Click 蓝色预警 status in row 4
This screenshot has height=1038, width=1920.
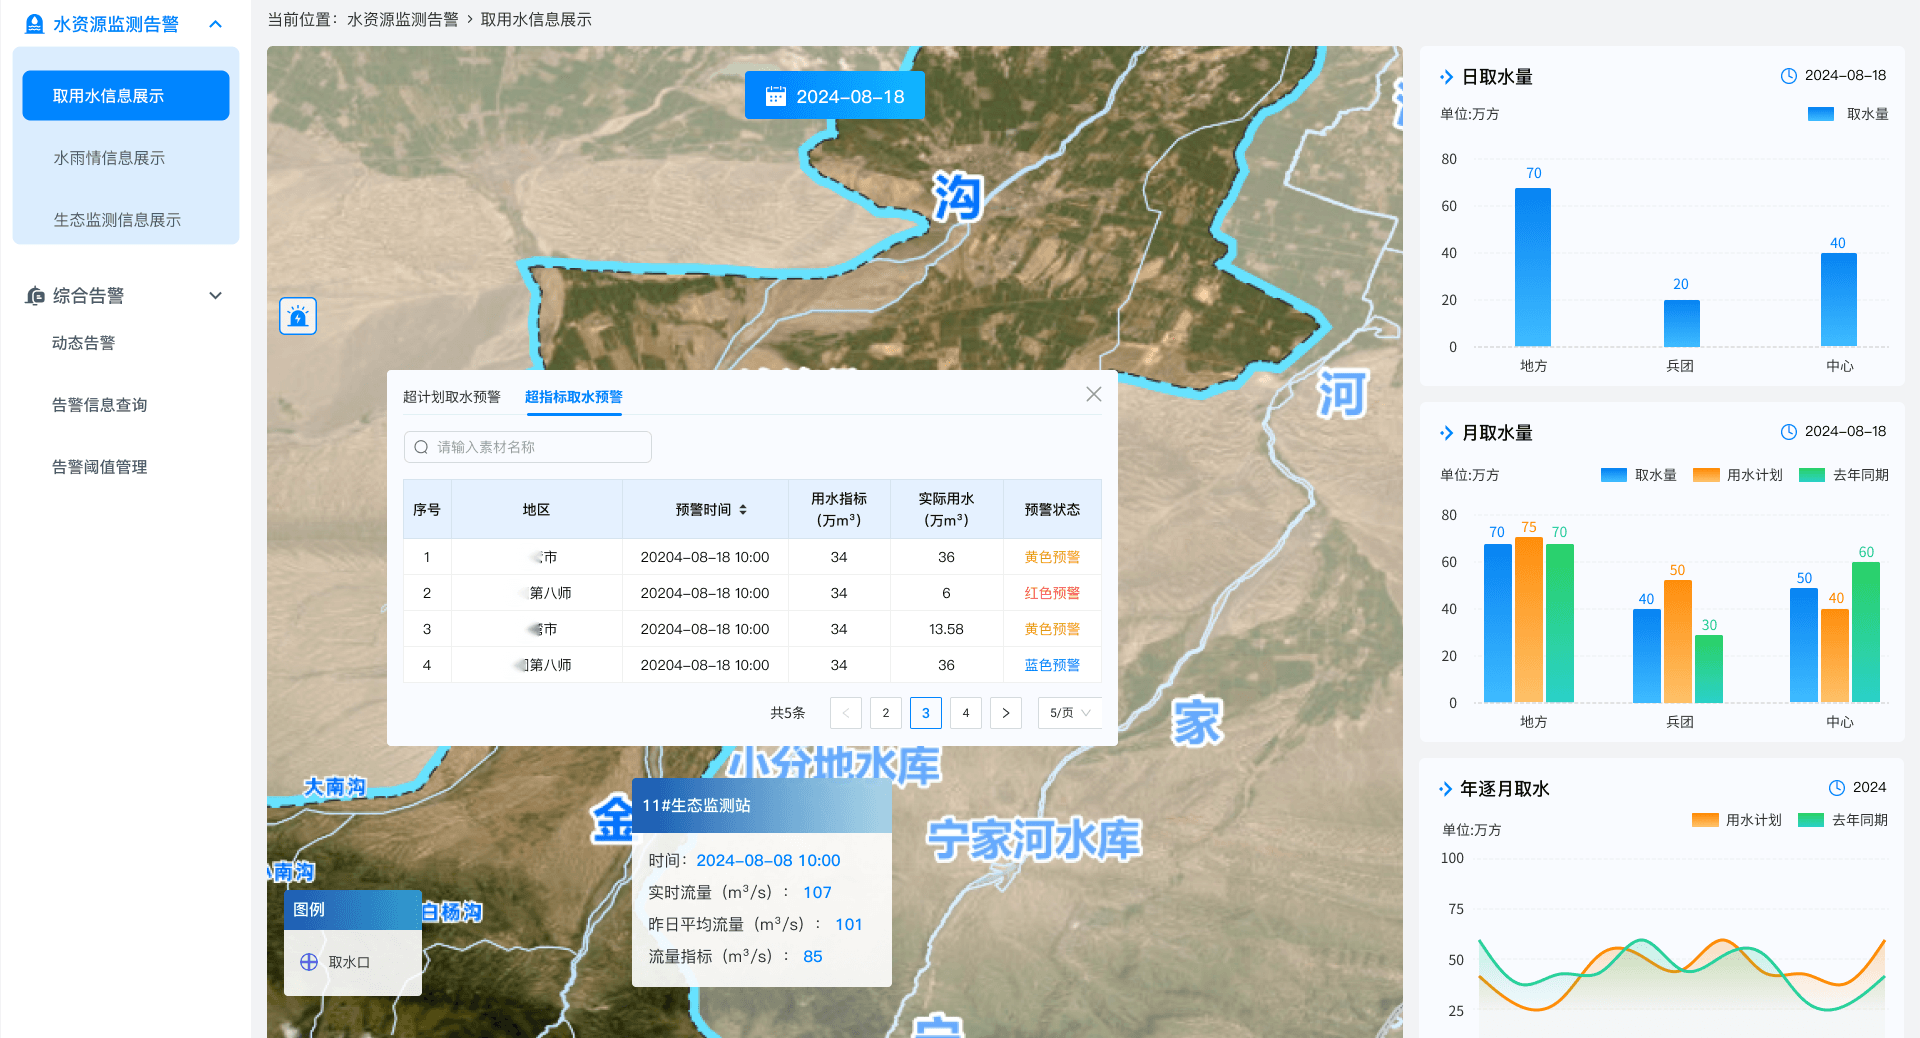pyautogui.click(x=1052, y=665)
